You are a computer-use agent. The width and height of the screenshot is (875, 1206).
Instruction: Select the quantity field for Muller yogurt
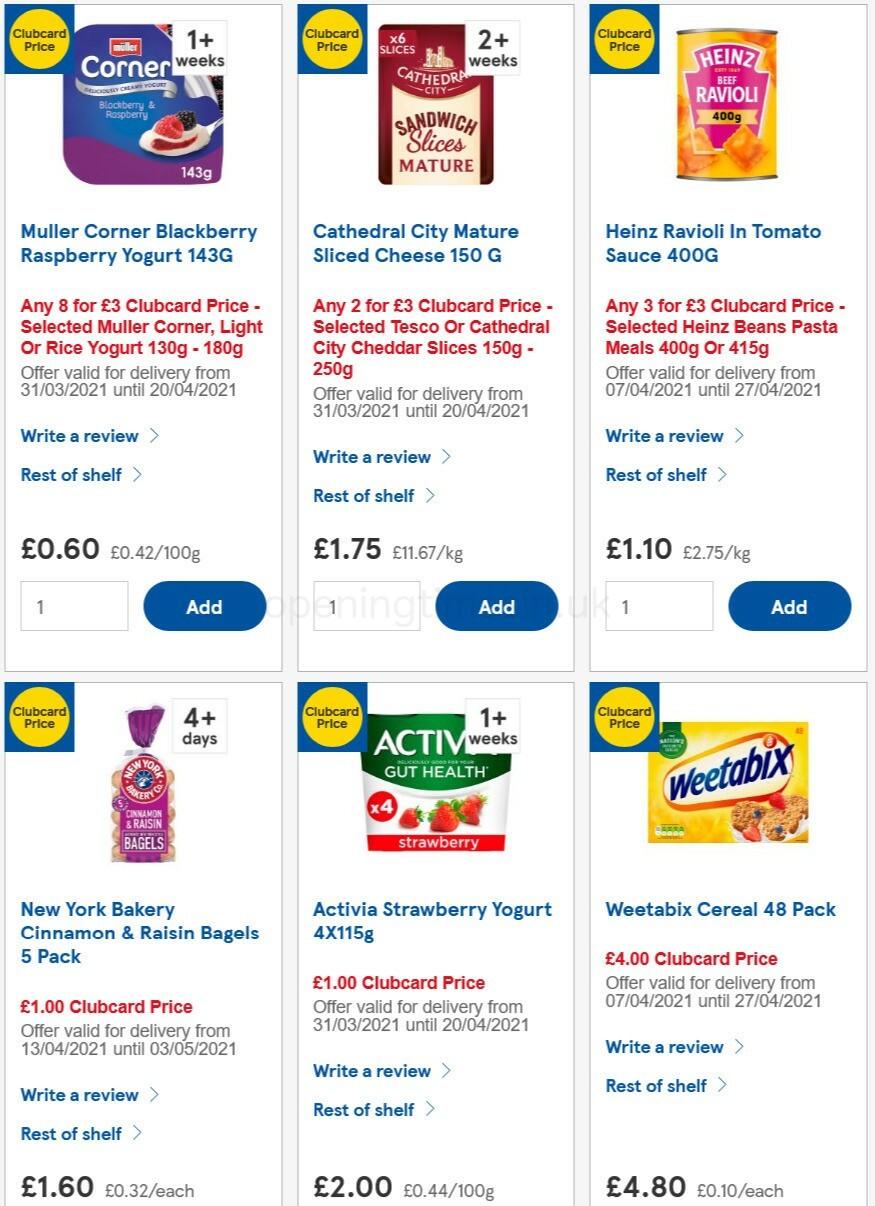[x=74, y=606]
